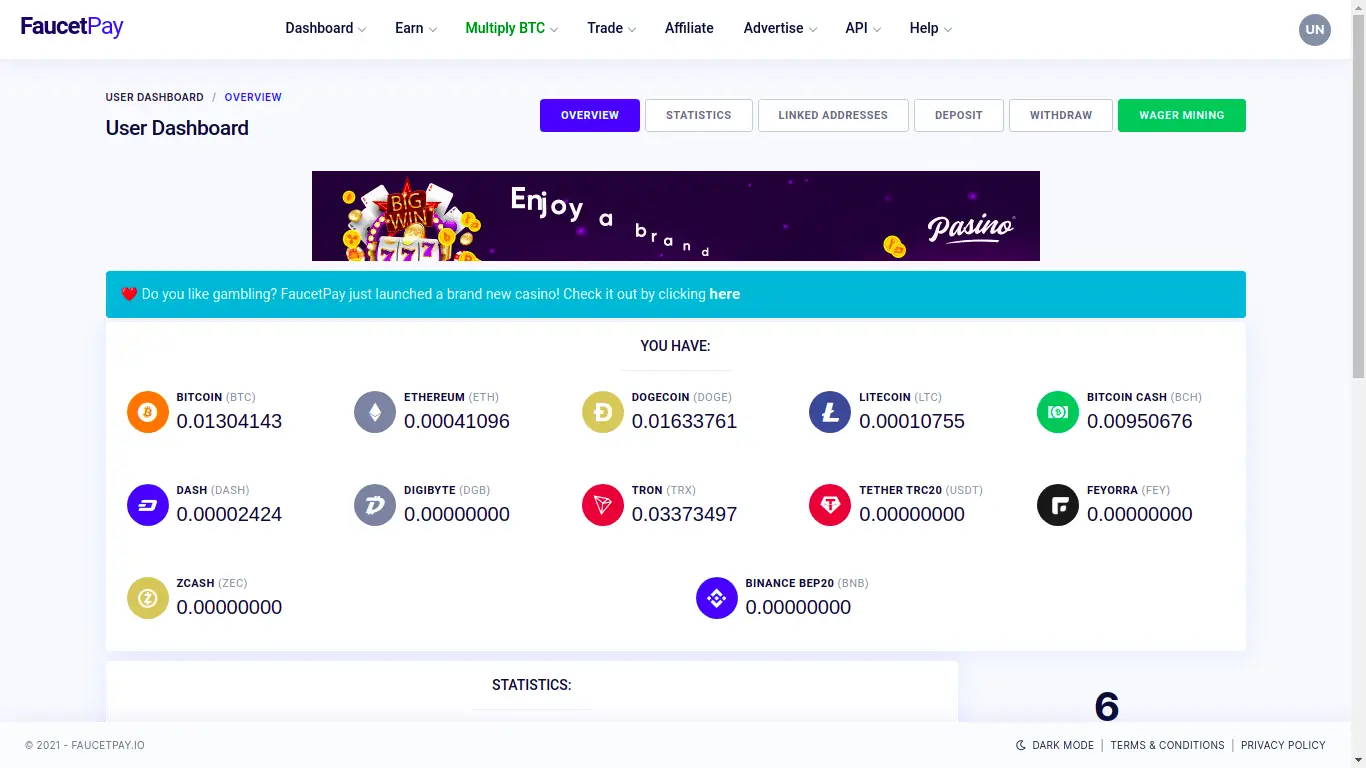The width and height of the screenshot is (1366, 768).
Task: Click the Zcash yellow icon
Action: 148,598
